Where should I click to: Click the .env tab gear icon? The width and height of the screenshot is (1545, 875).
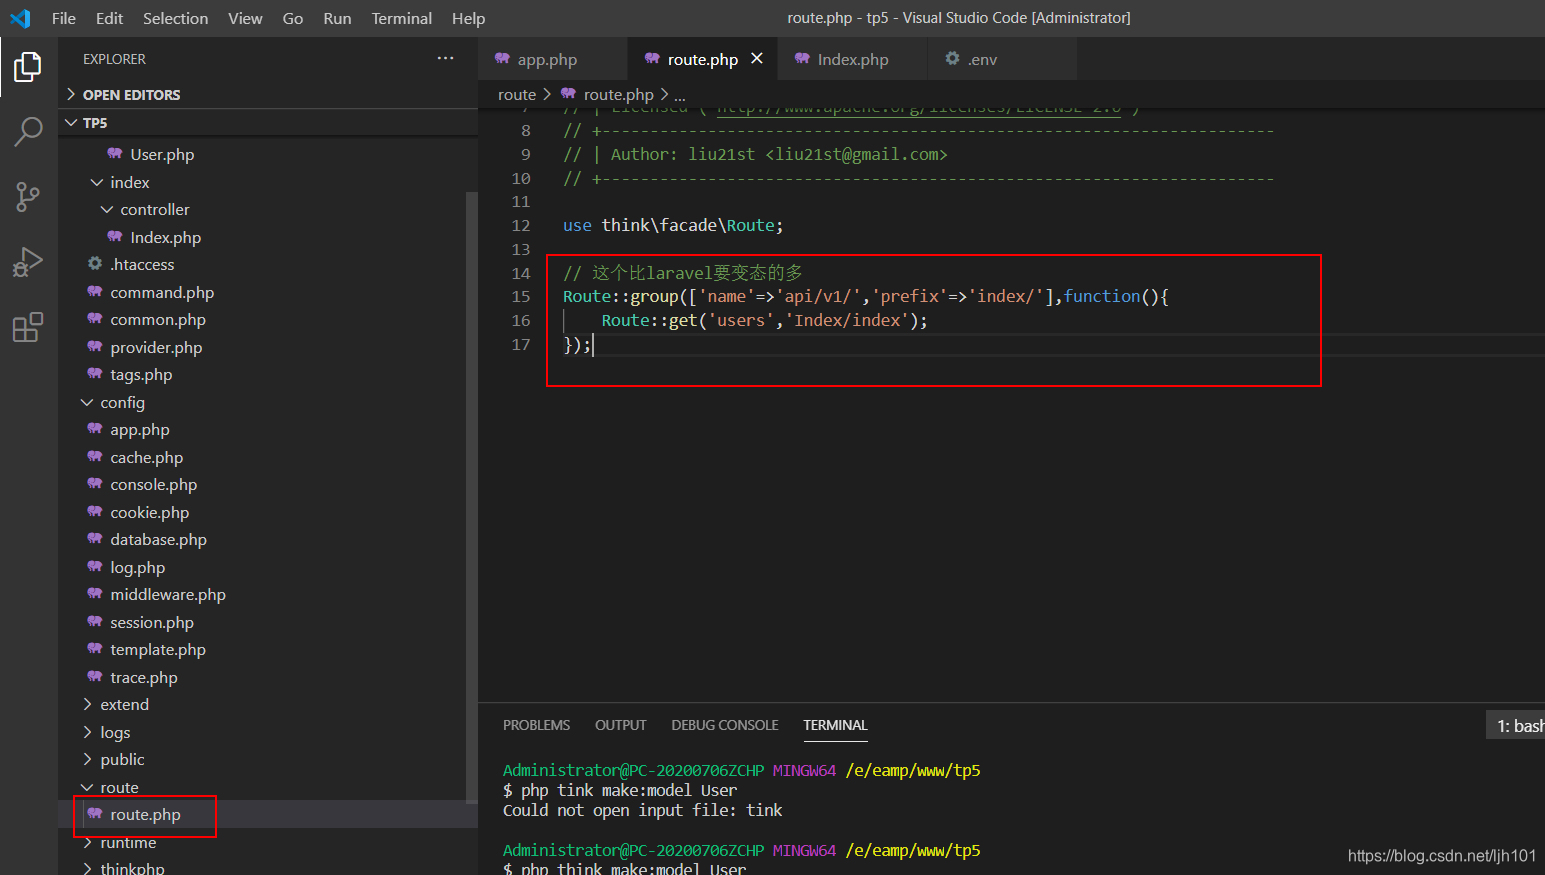click(952, 59)
